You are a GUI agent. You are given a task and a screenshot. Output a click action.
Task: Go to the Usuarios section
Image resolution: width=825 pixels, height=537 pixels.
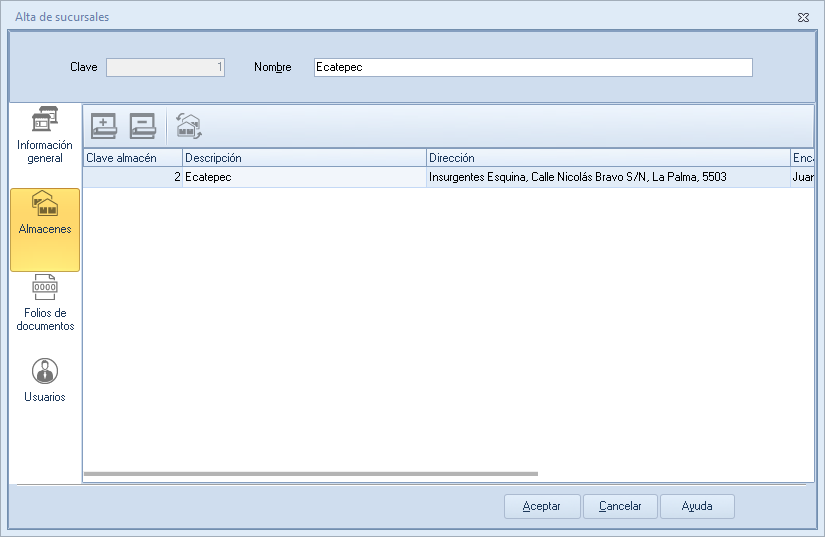pos(45,381)
